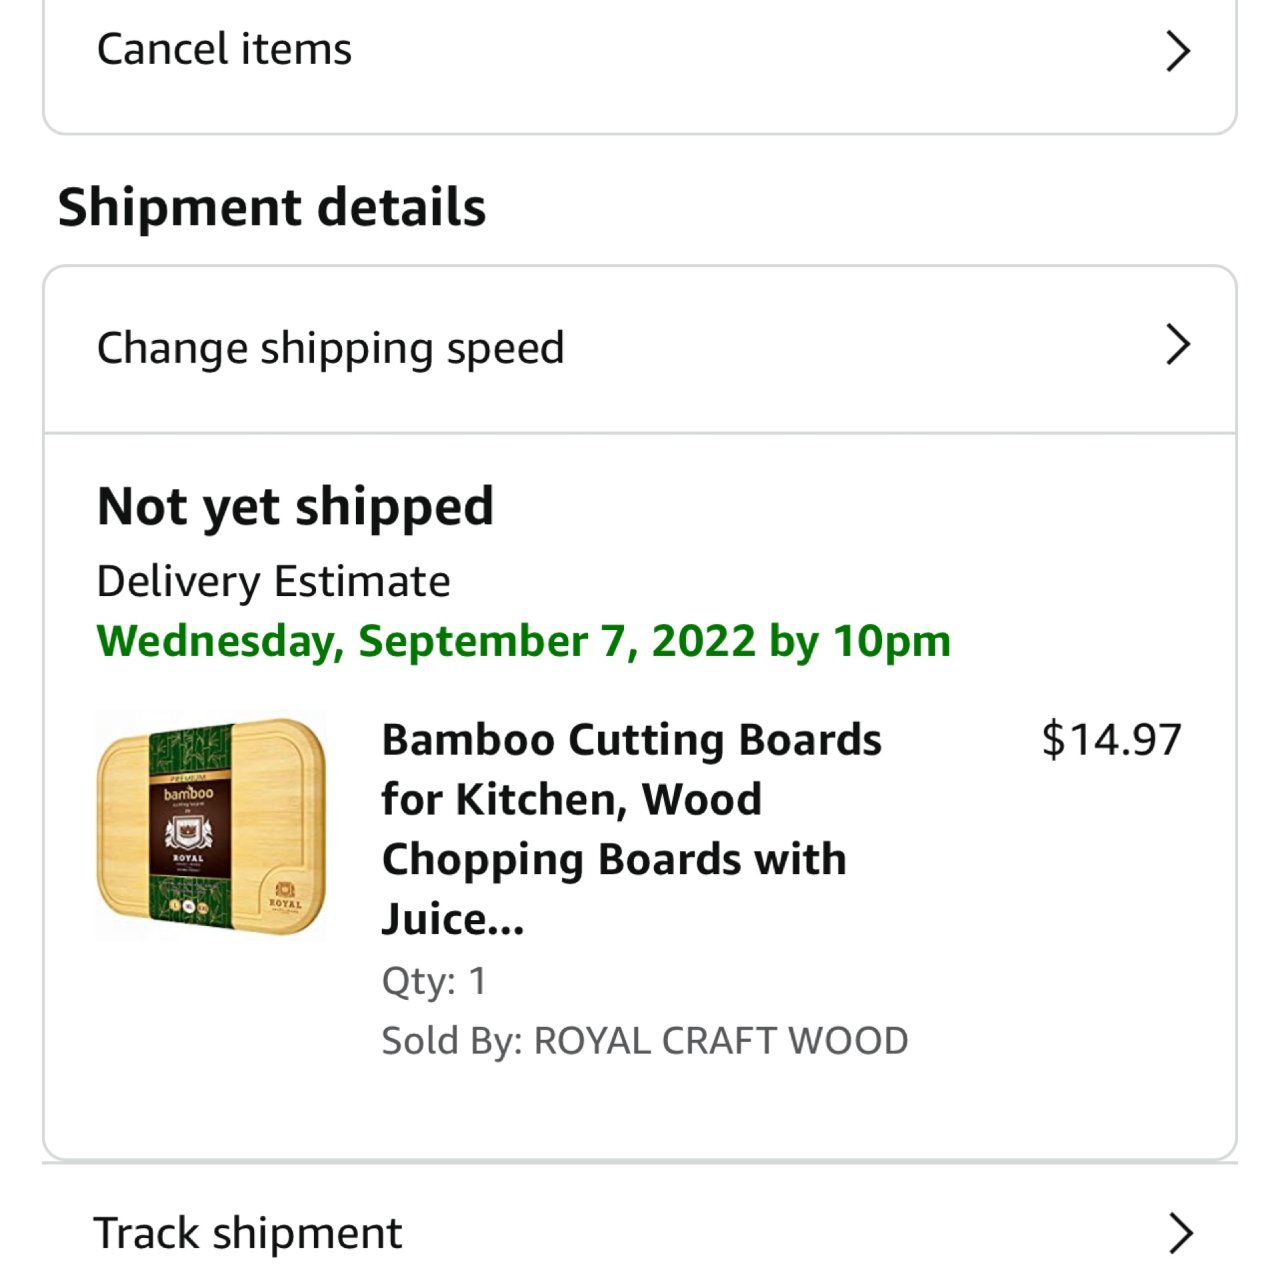Tap the Delivery Estimate label
This screenshot has height=1280, width=1280.
tap(273, 581)
